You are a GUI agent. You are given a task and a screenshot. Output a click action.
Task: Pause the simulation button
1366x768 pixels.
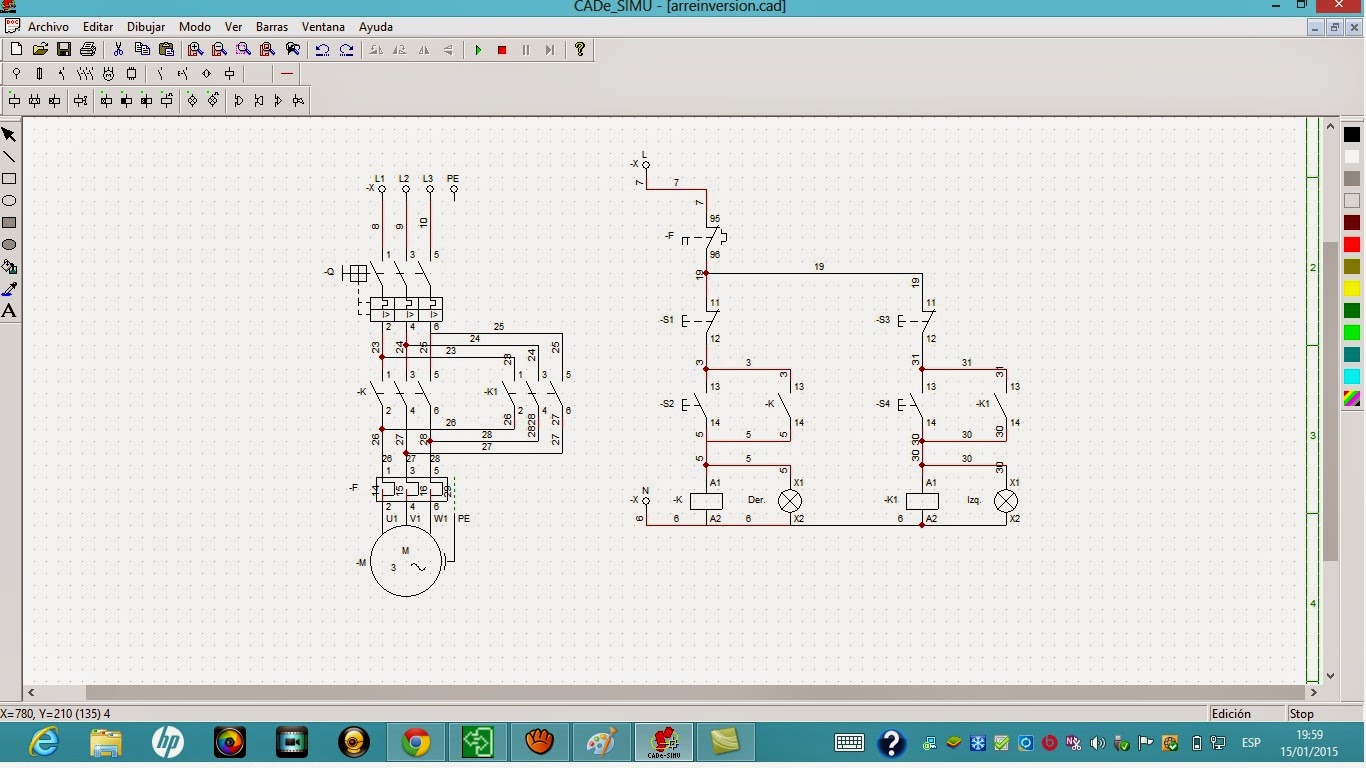526,49
